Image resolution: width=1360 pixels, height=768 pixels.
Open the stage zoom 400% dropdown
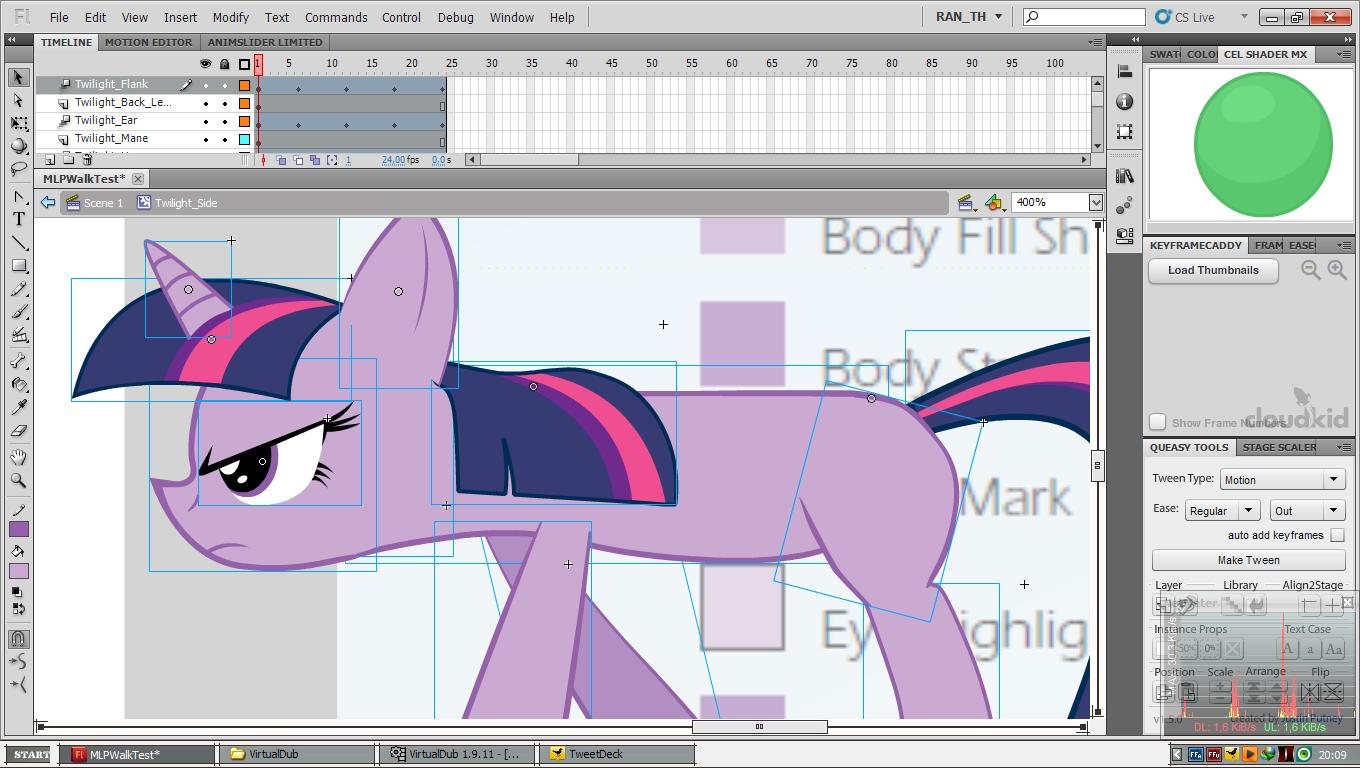1095,203
